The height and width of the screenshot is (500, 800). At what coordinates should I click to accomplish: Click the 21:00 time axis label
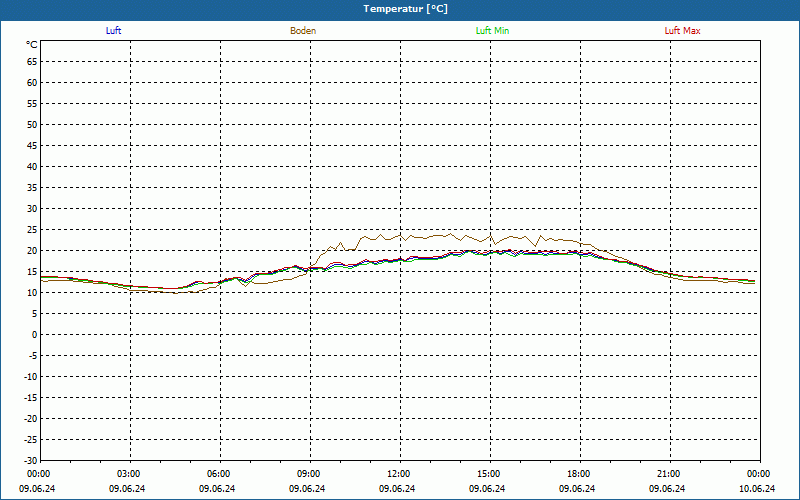(x=669, y=474)
